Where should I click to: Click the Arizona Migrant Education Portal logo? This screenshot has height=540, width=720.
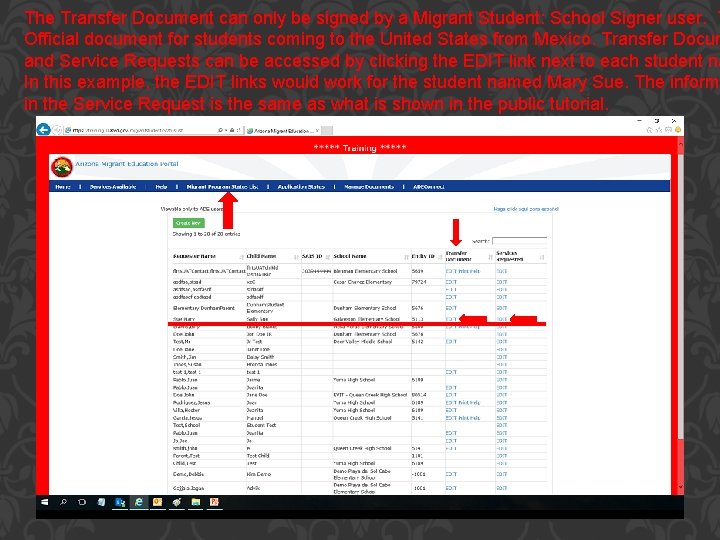click(62, 167)
